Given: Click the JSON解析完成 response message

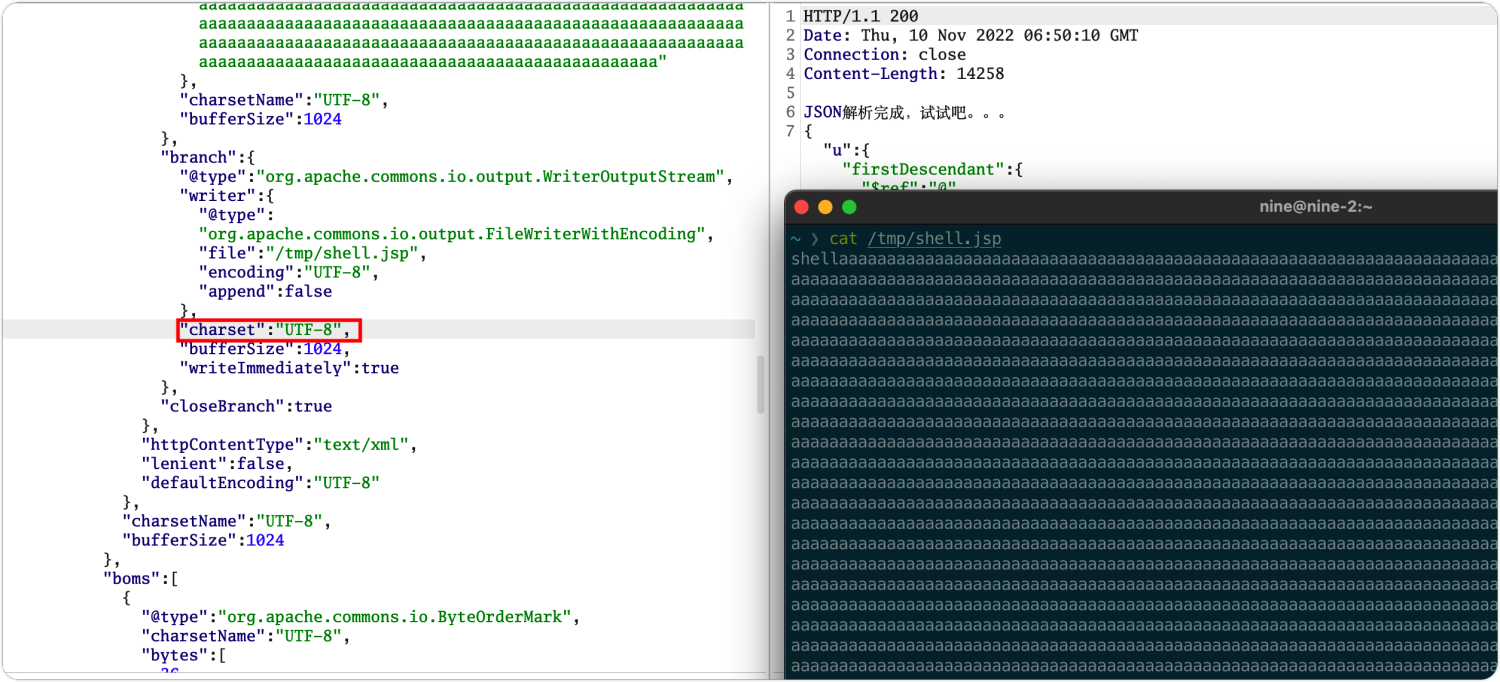Looking at the screenshot, I should tap(905, 112).
